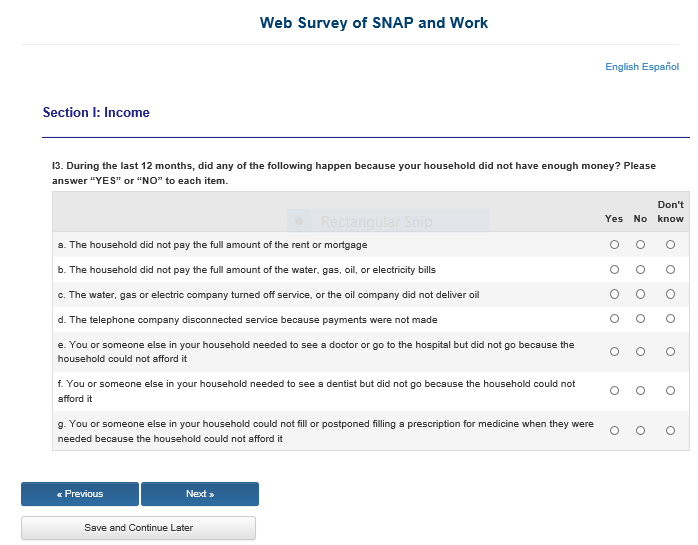Screen dimensions: 698x545
Task: Switch the survey language to Español
Action: [x=660, y=67]
